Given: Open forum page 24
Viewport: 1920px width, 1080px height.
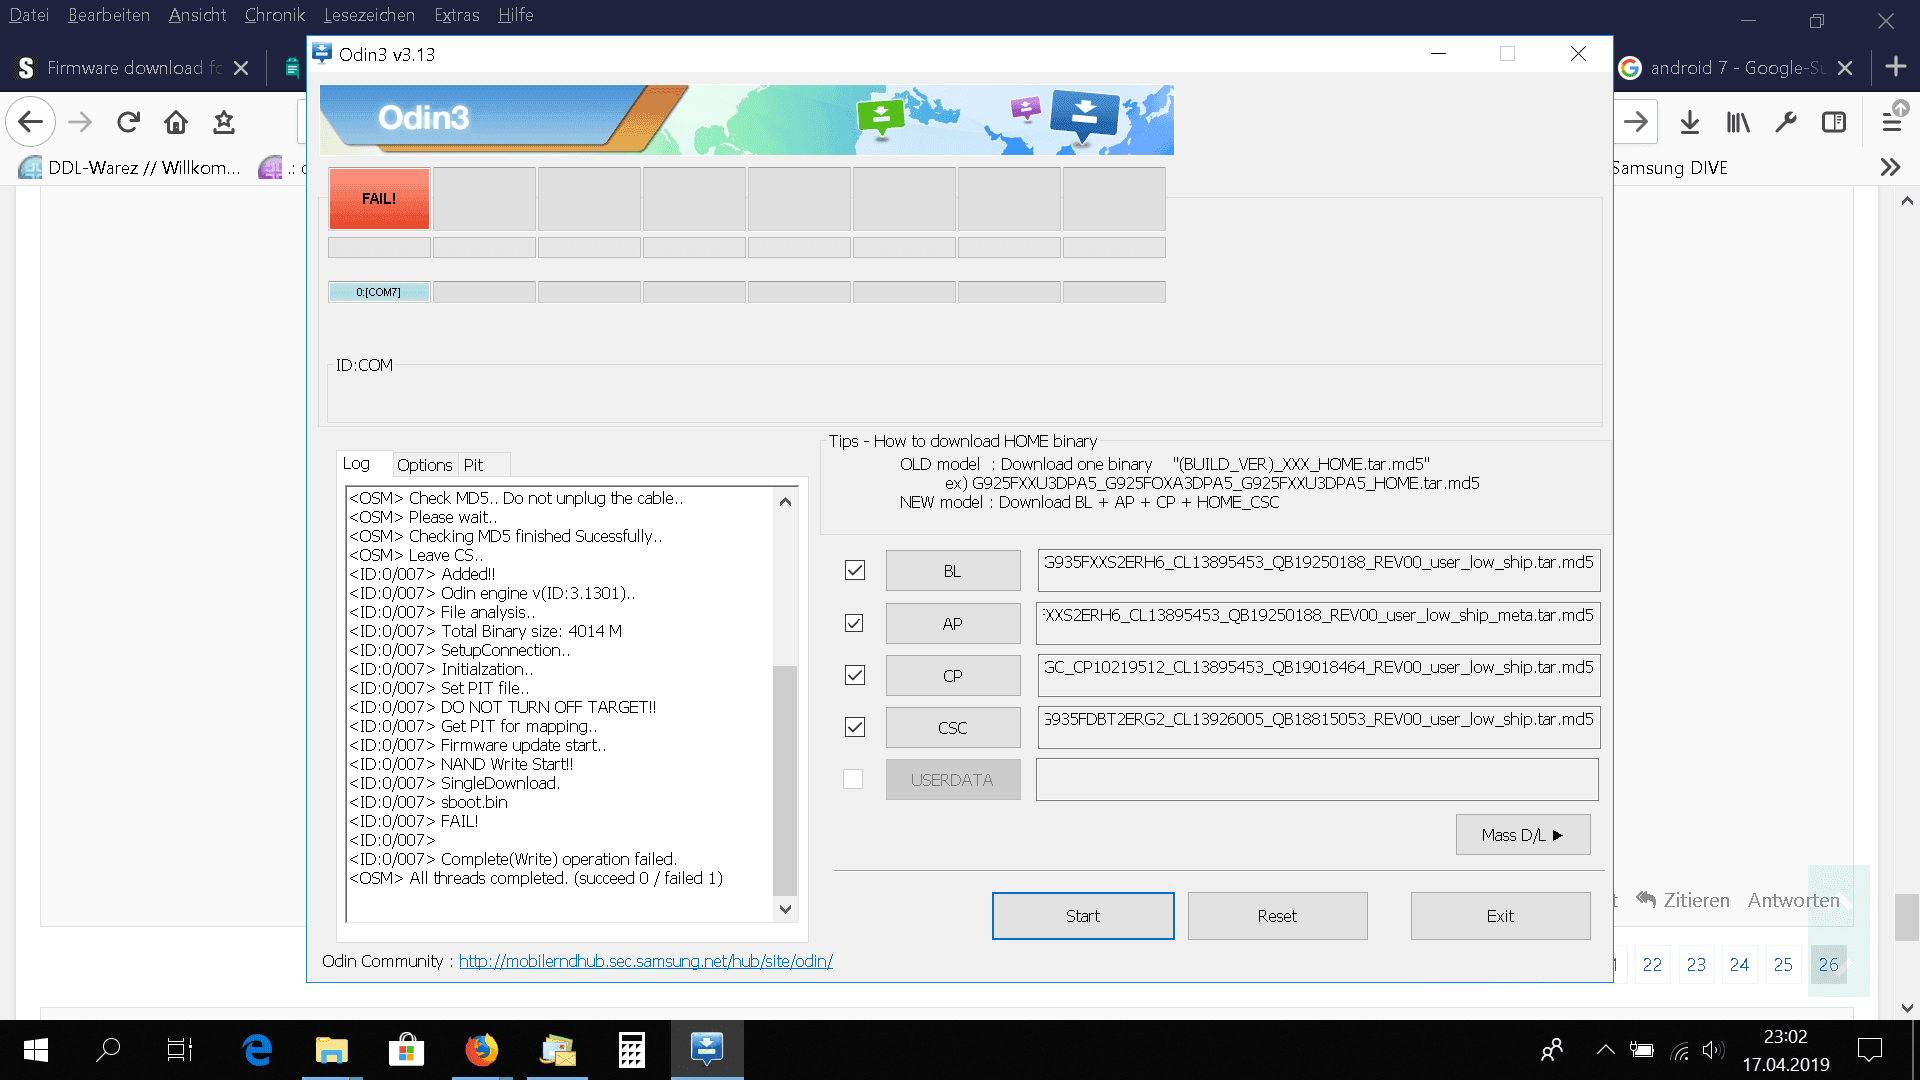Looking at the screenshot, I should pos(1740,965).
